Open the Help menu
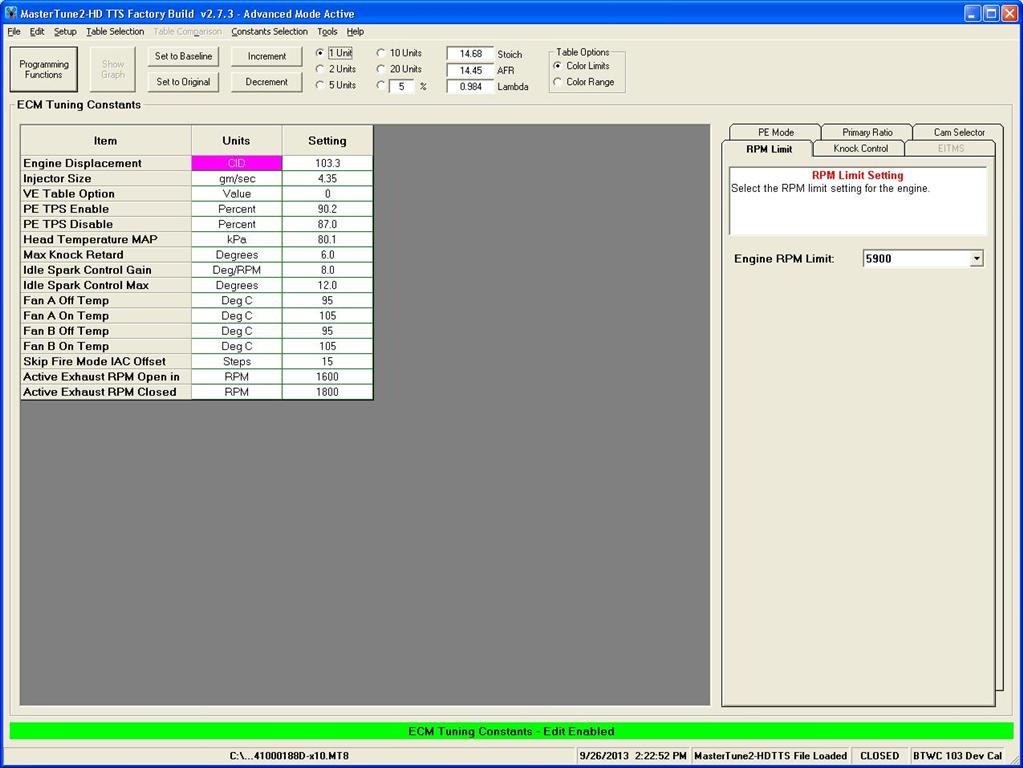 point(356,31)
